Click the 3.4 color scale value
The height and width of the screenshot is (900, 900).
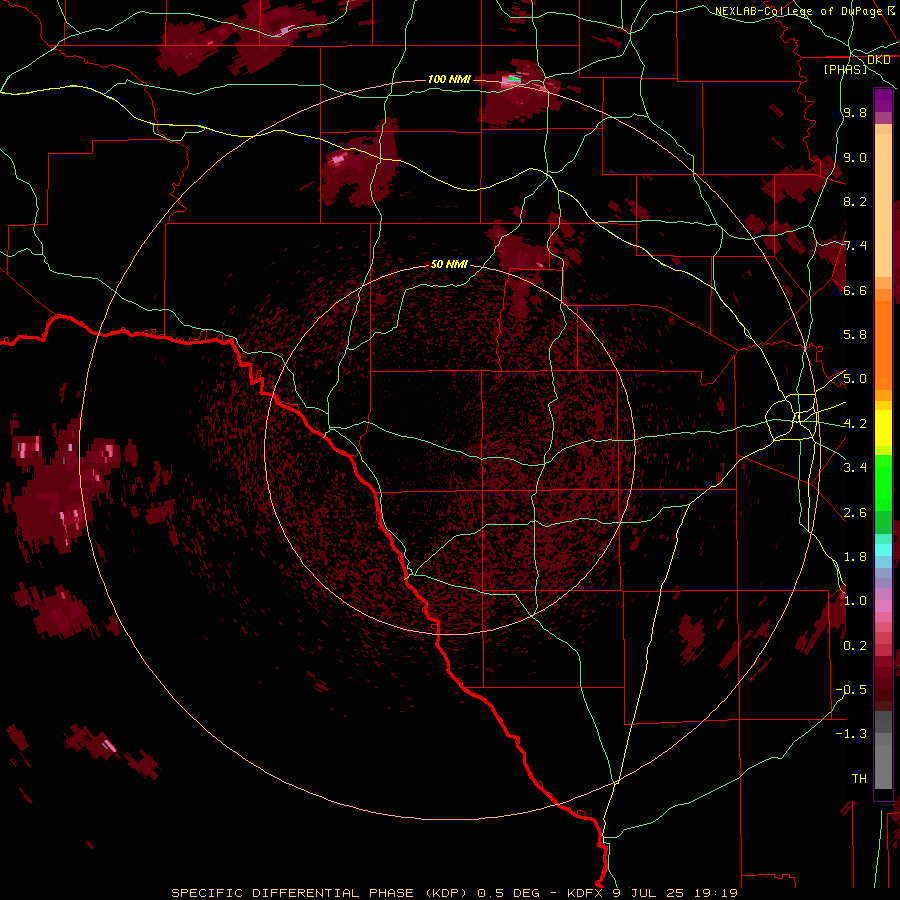[855, 468]
